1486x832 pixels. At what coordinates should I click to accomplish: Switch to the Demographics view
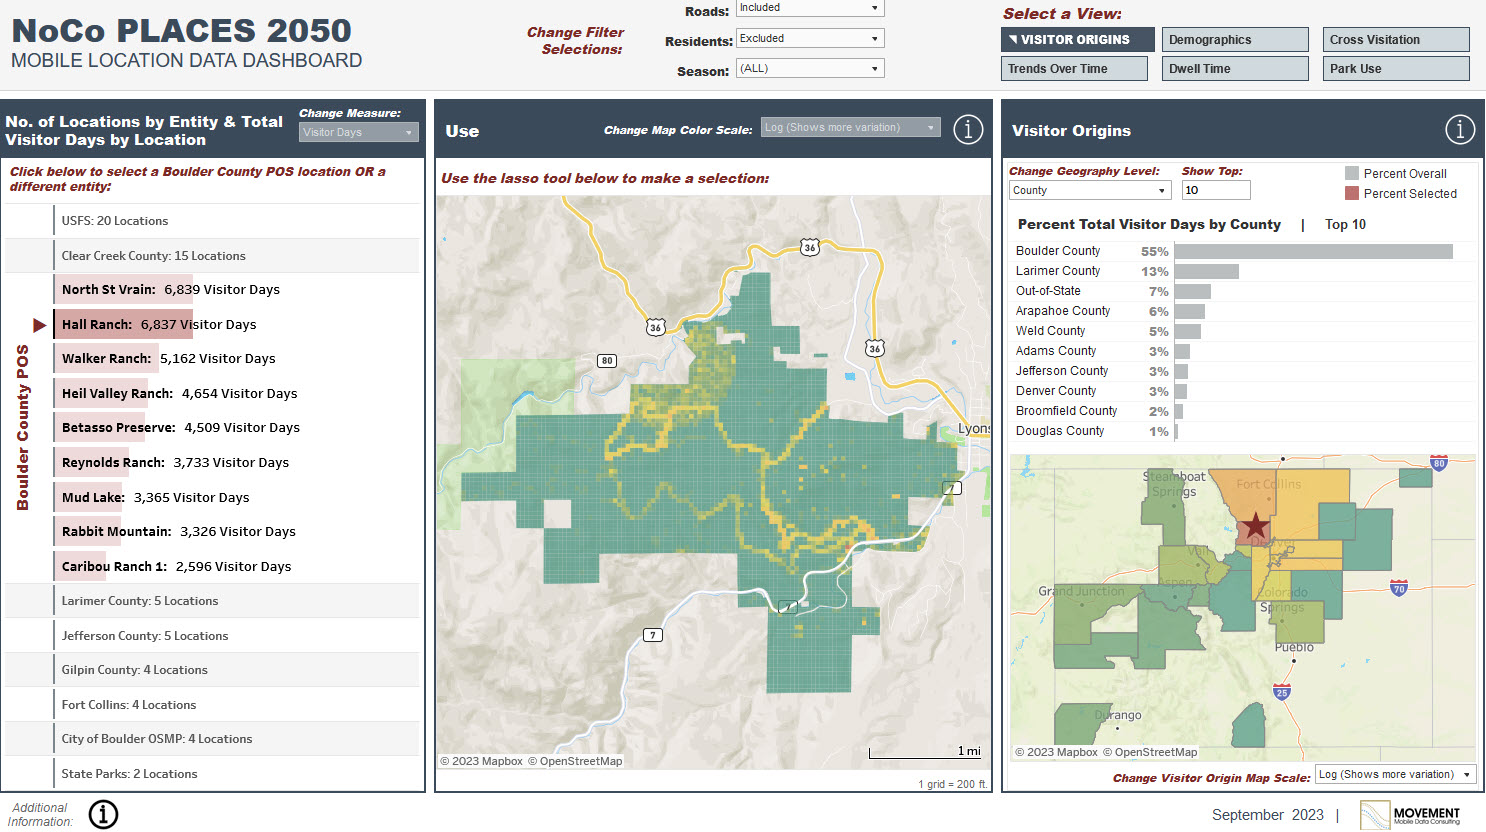click(1235, 39)
